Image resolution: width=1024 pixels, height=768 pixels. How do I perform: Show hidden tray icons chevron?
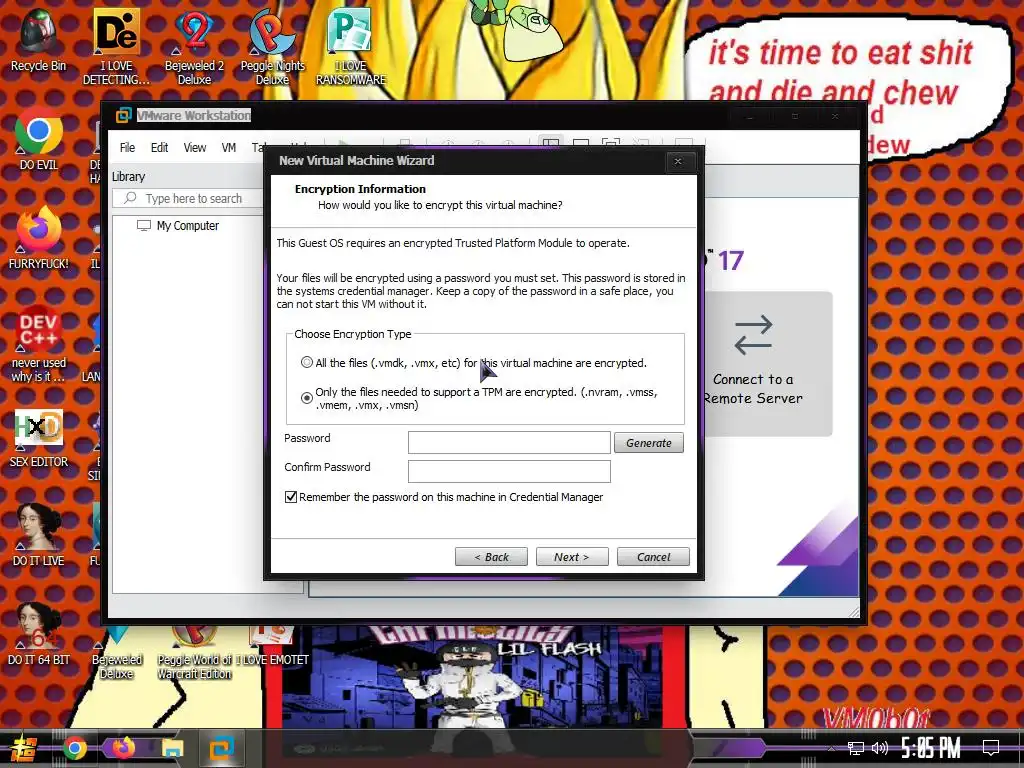(831, 748)
